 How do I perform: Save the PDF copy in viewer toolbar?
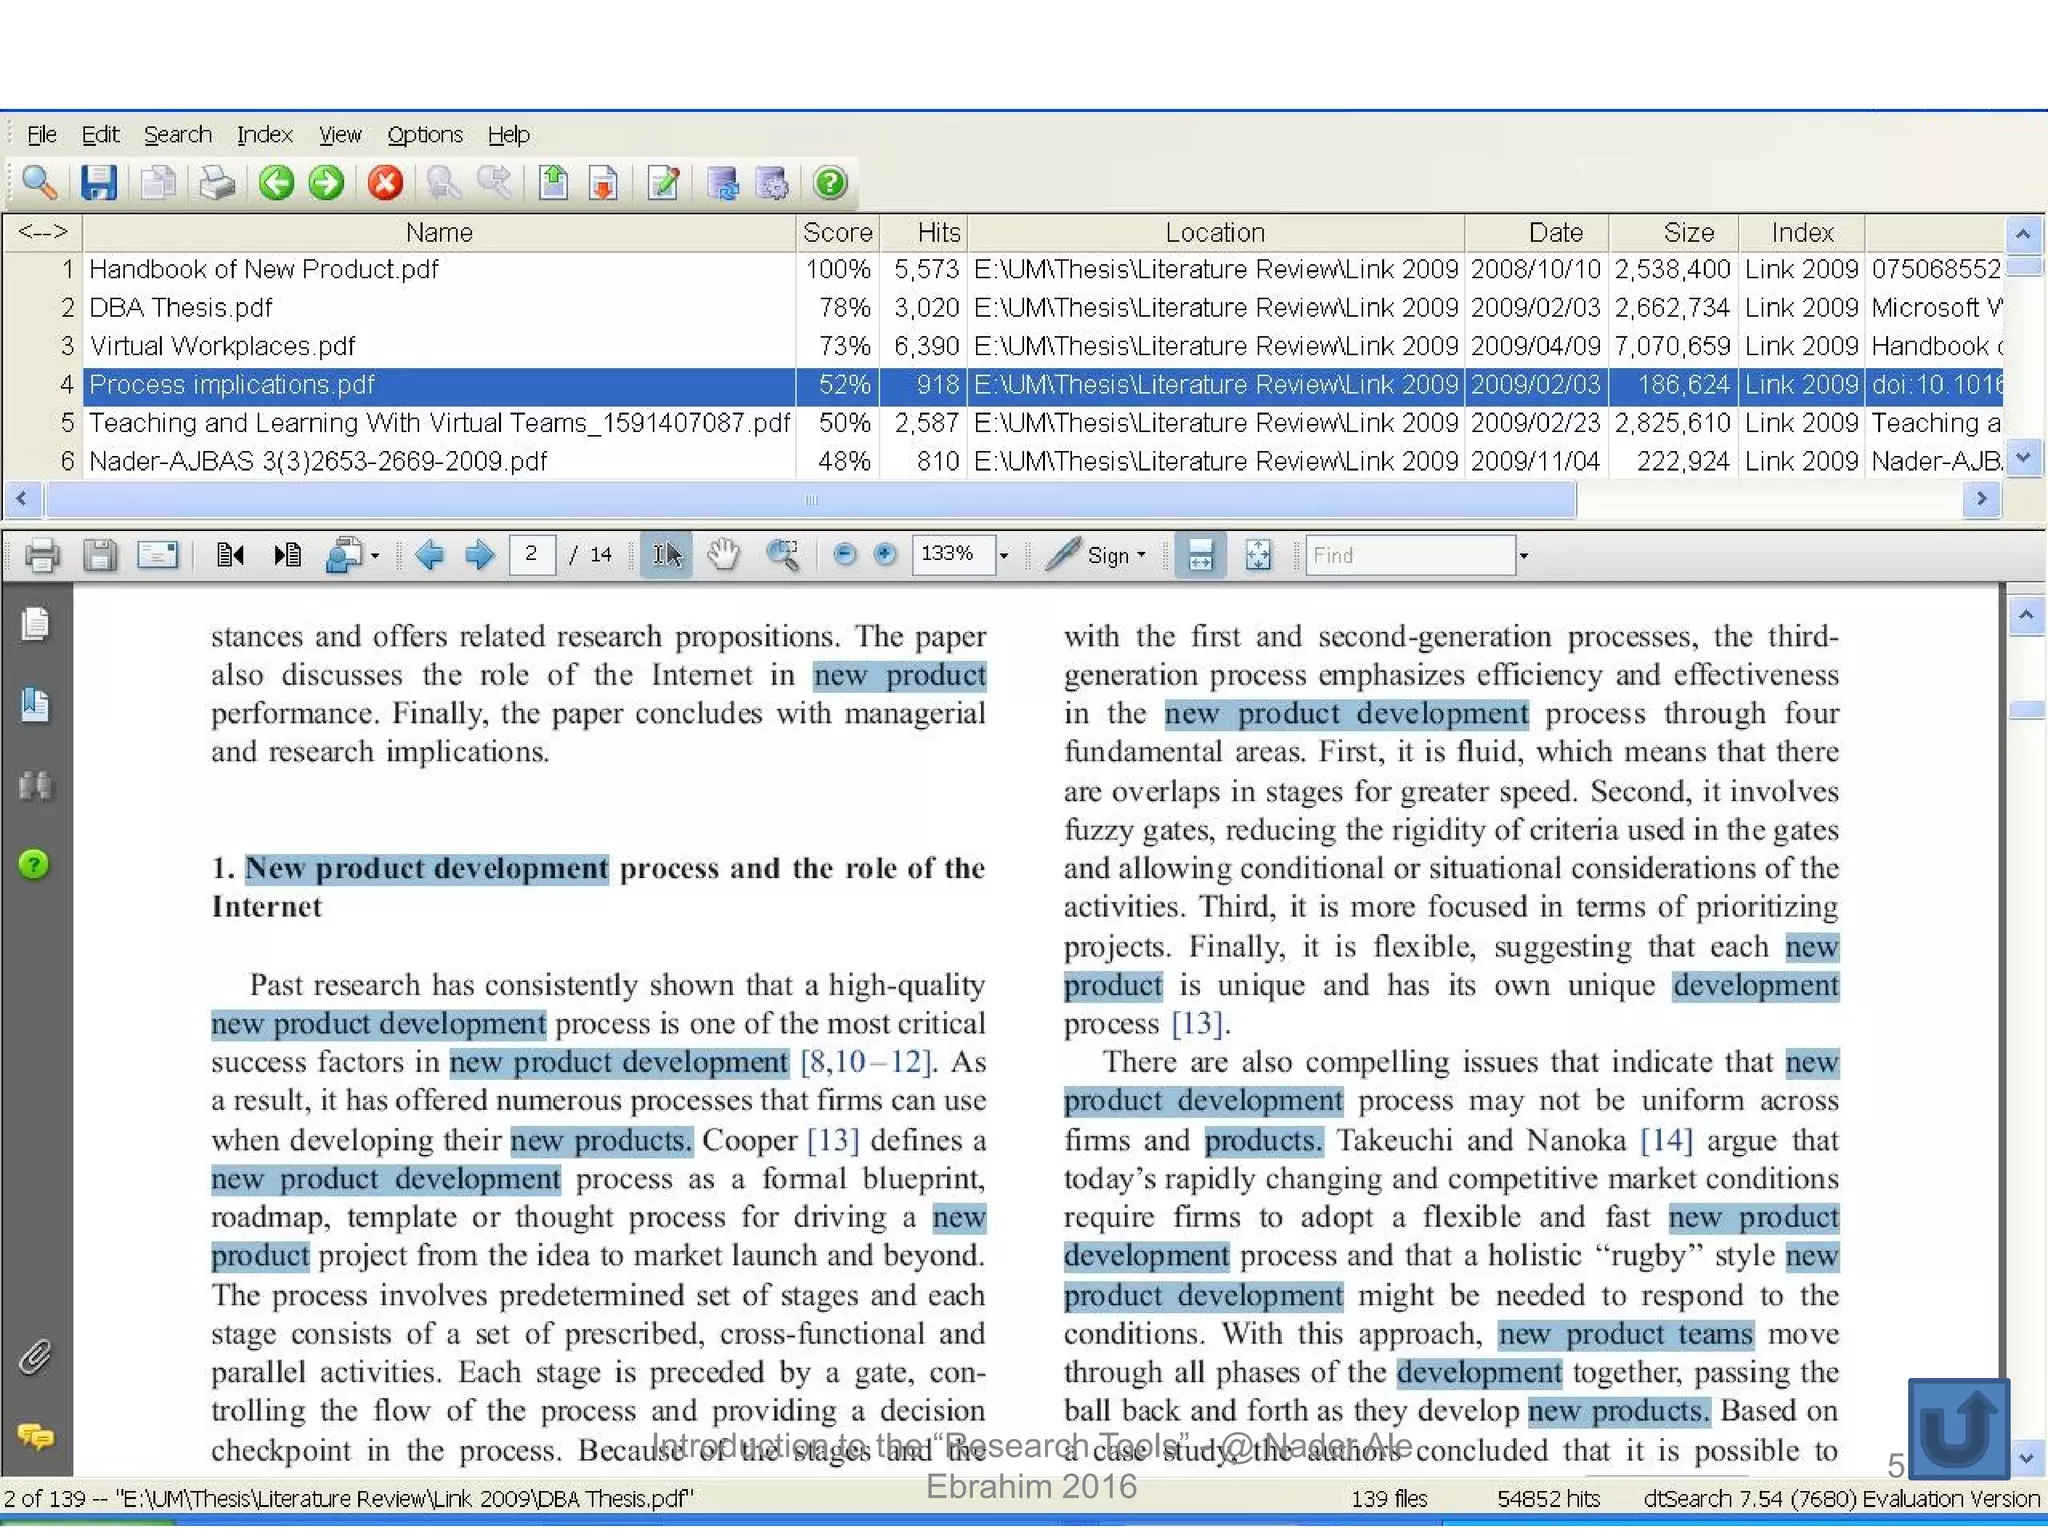pyautogui.click(x=99, y=555)
